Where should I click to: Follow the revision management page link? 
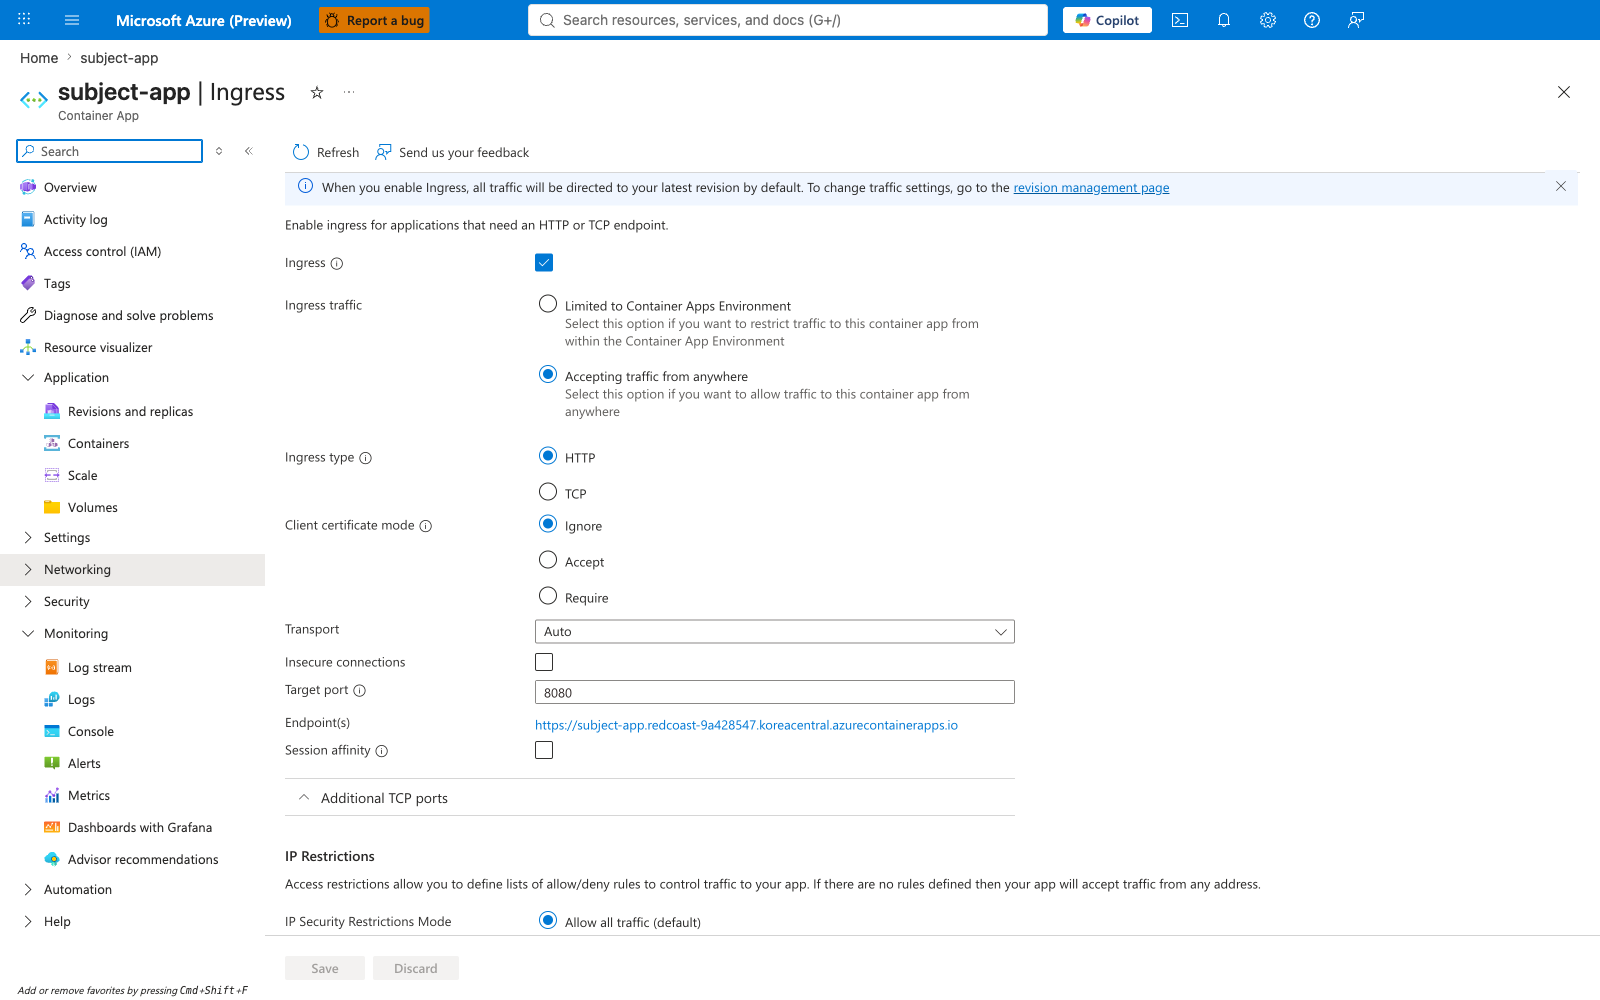coord(1091,188)
